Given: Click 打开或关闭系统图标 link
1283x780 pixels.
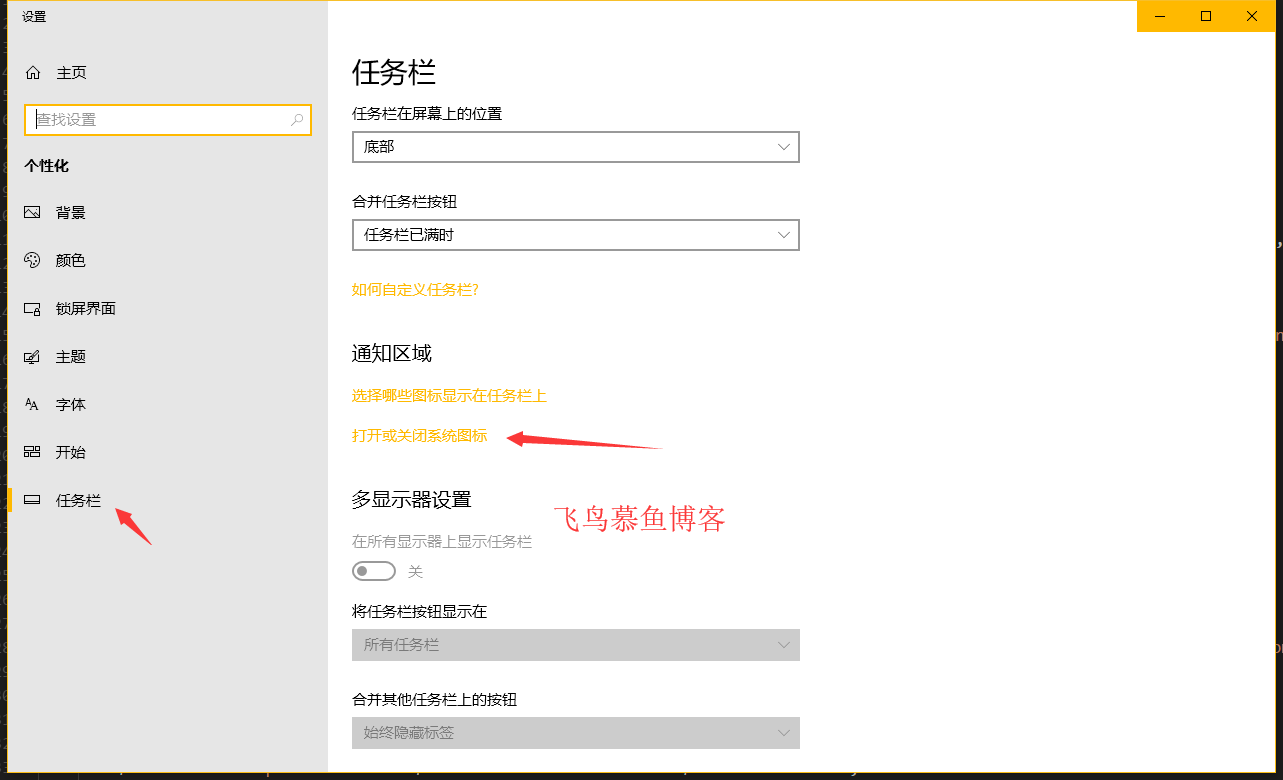Looking at the screenshot, I should (418, 436).
